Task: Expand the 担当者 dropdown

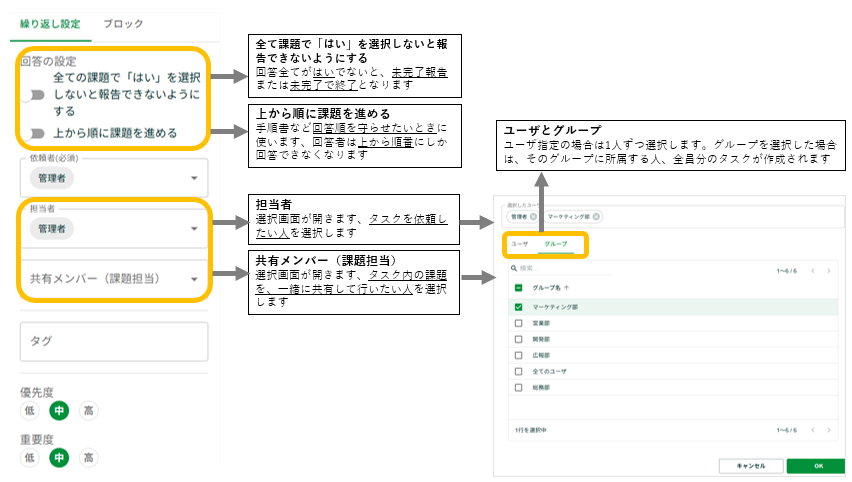Action: pos(193,229)
